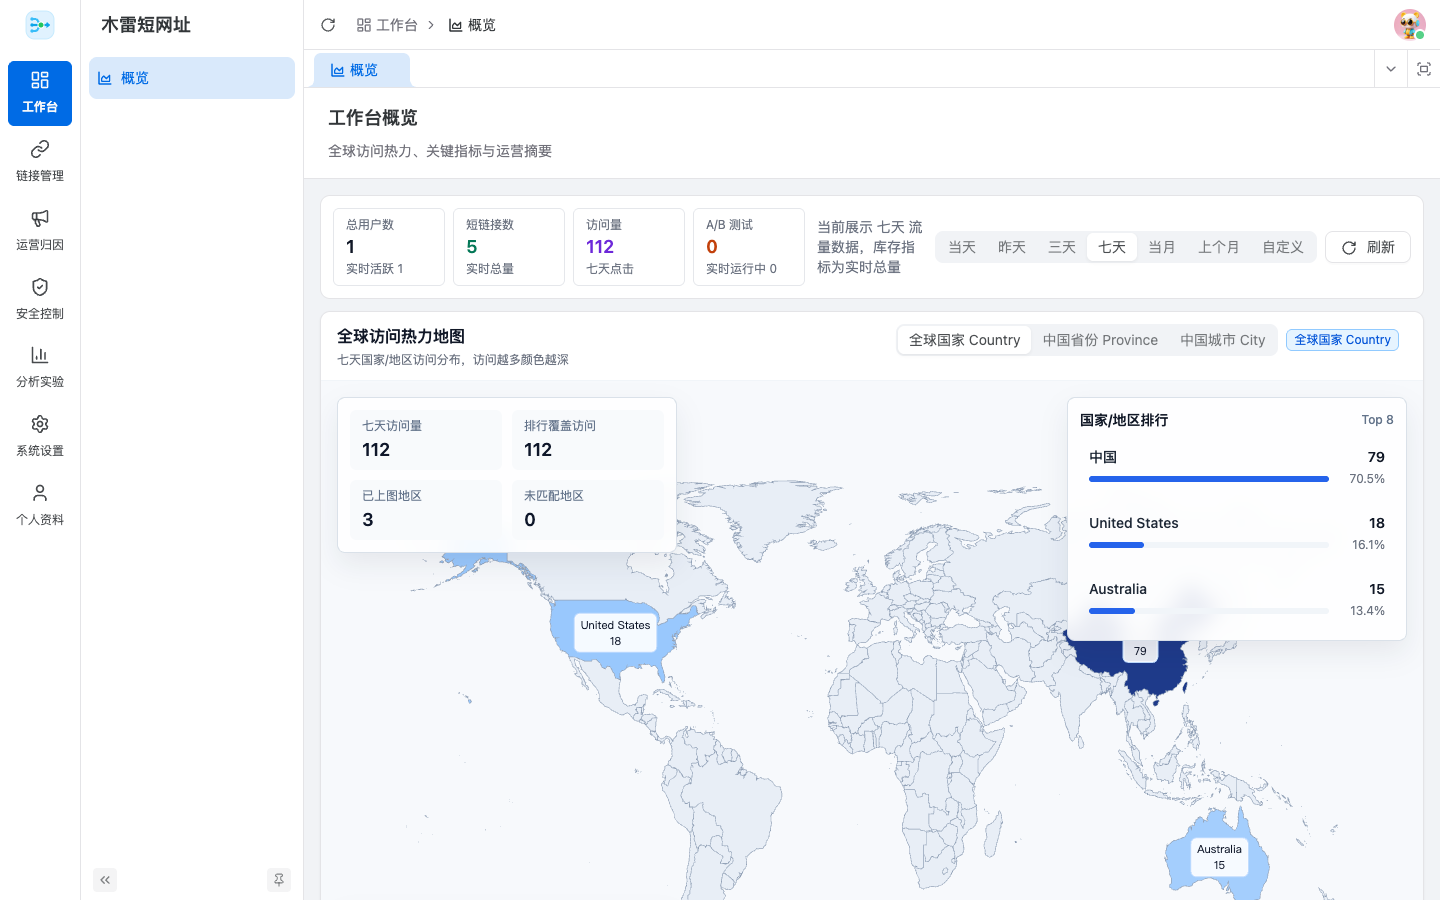The width and height of the screenshot is (1440, 900).
Task: Open 运营归因 megaphone section
Action: pos(40,230)
